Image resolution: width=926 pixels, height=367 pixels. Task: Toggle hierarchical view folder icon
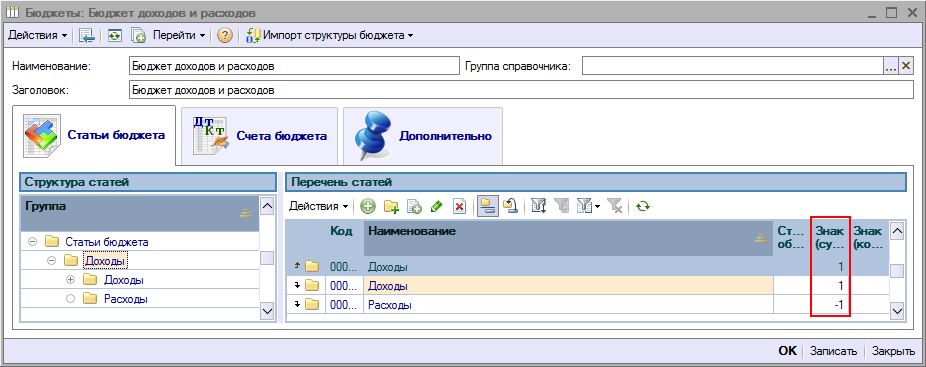[487, 206]
